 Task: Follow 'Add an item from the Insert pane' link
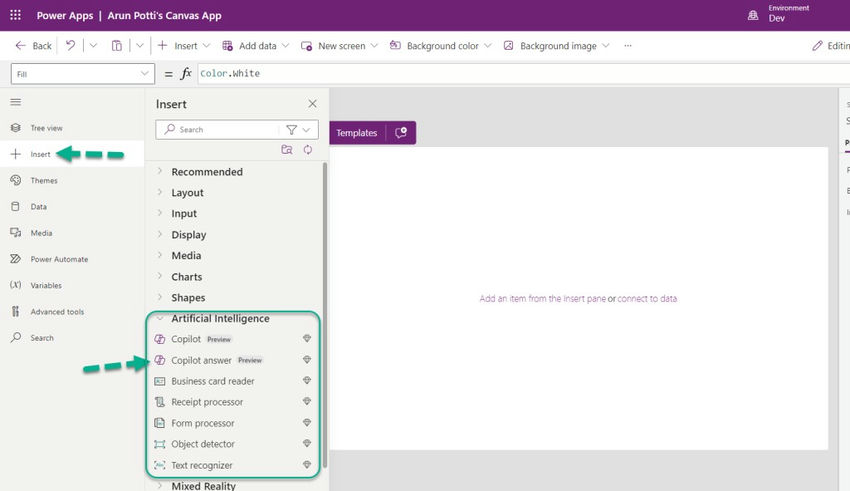(x=543, y=299)
